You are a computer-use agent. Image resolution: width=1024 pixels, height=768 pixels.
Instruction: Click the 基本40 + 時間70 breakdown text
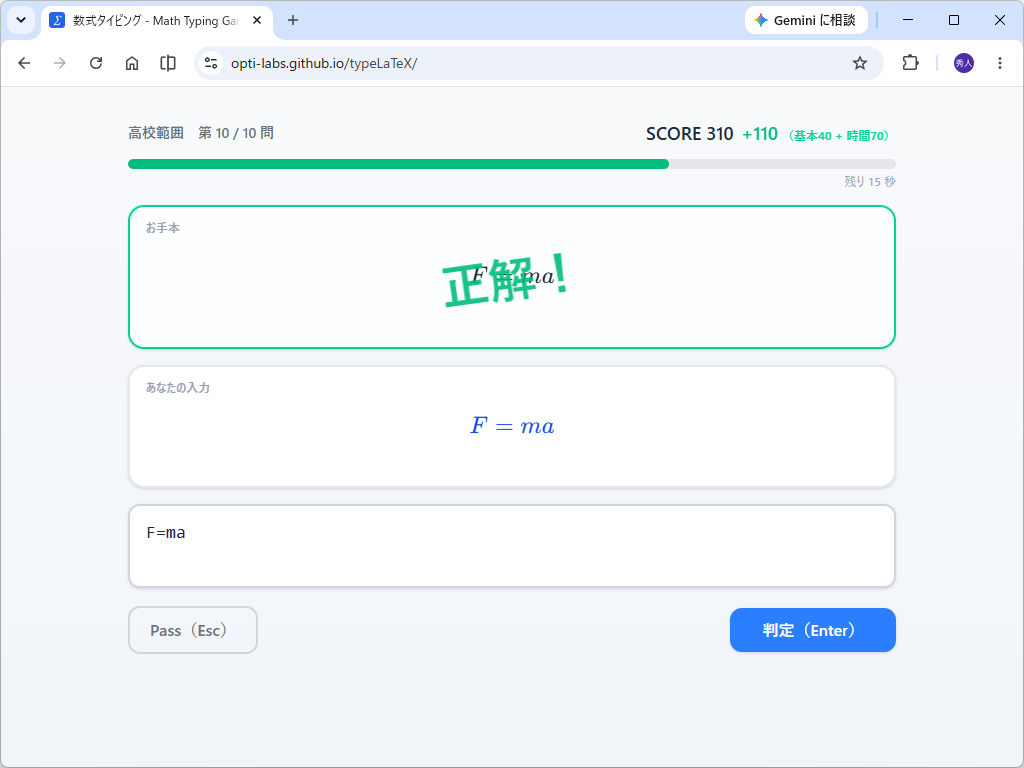pos(839,136)
